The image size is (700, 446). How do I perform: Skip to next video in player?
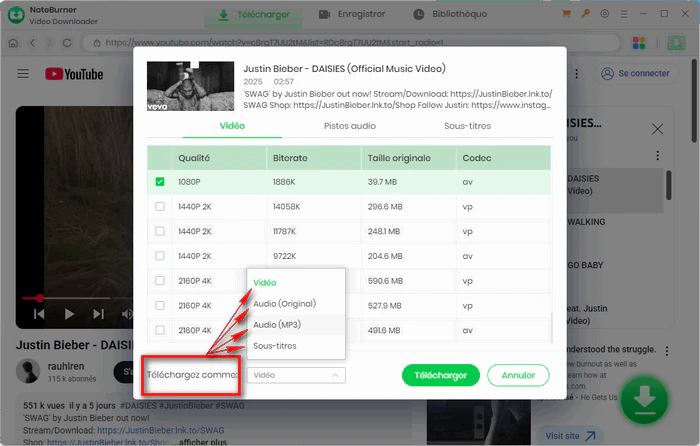click(99, 314)
